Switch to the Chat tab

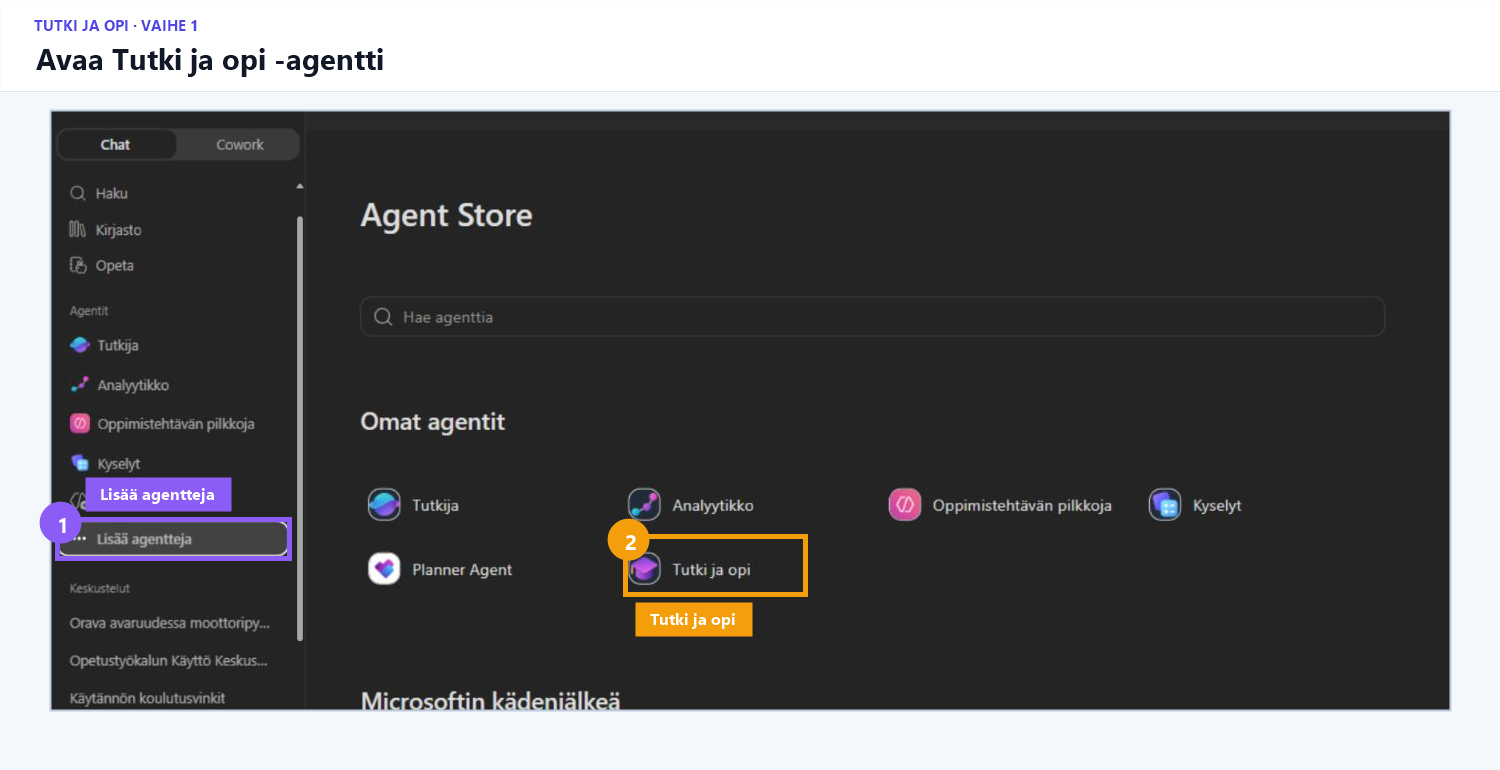(x=116, y=145)
